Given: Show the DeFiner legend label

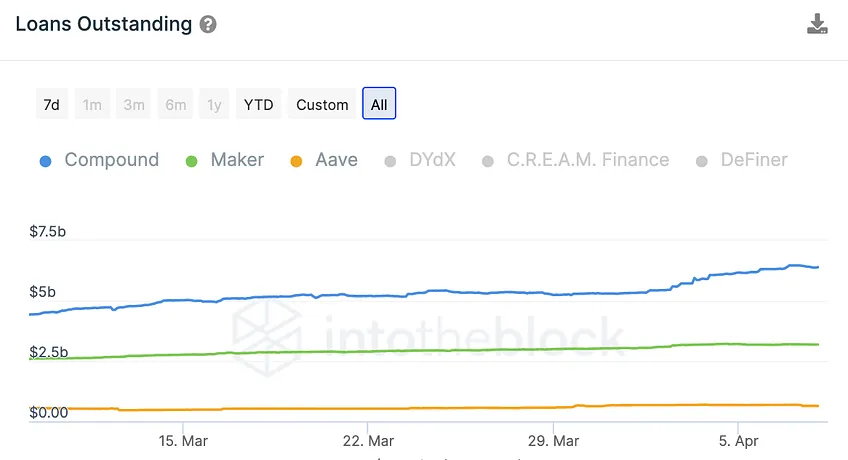Looking at the screenshot, I should (754, 160).
